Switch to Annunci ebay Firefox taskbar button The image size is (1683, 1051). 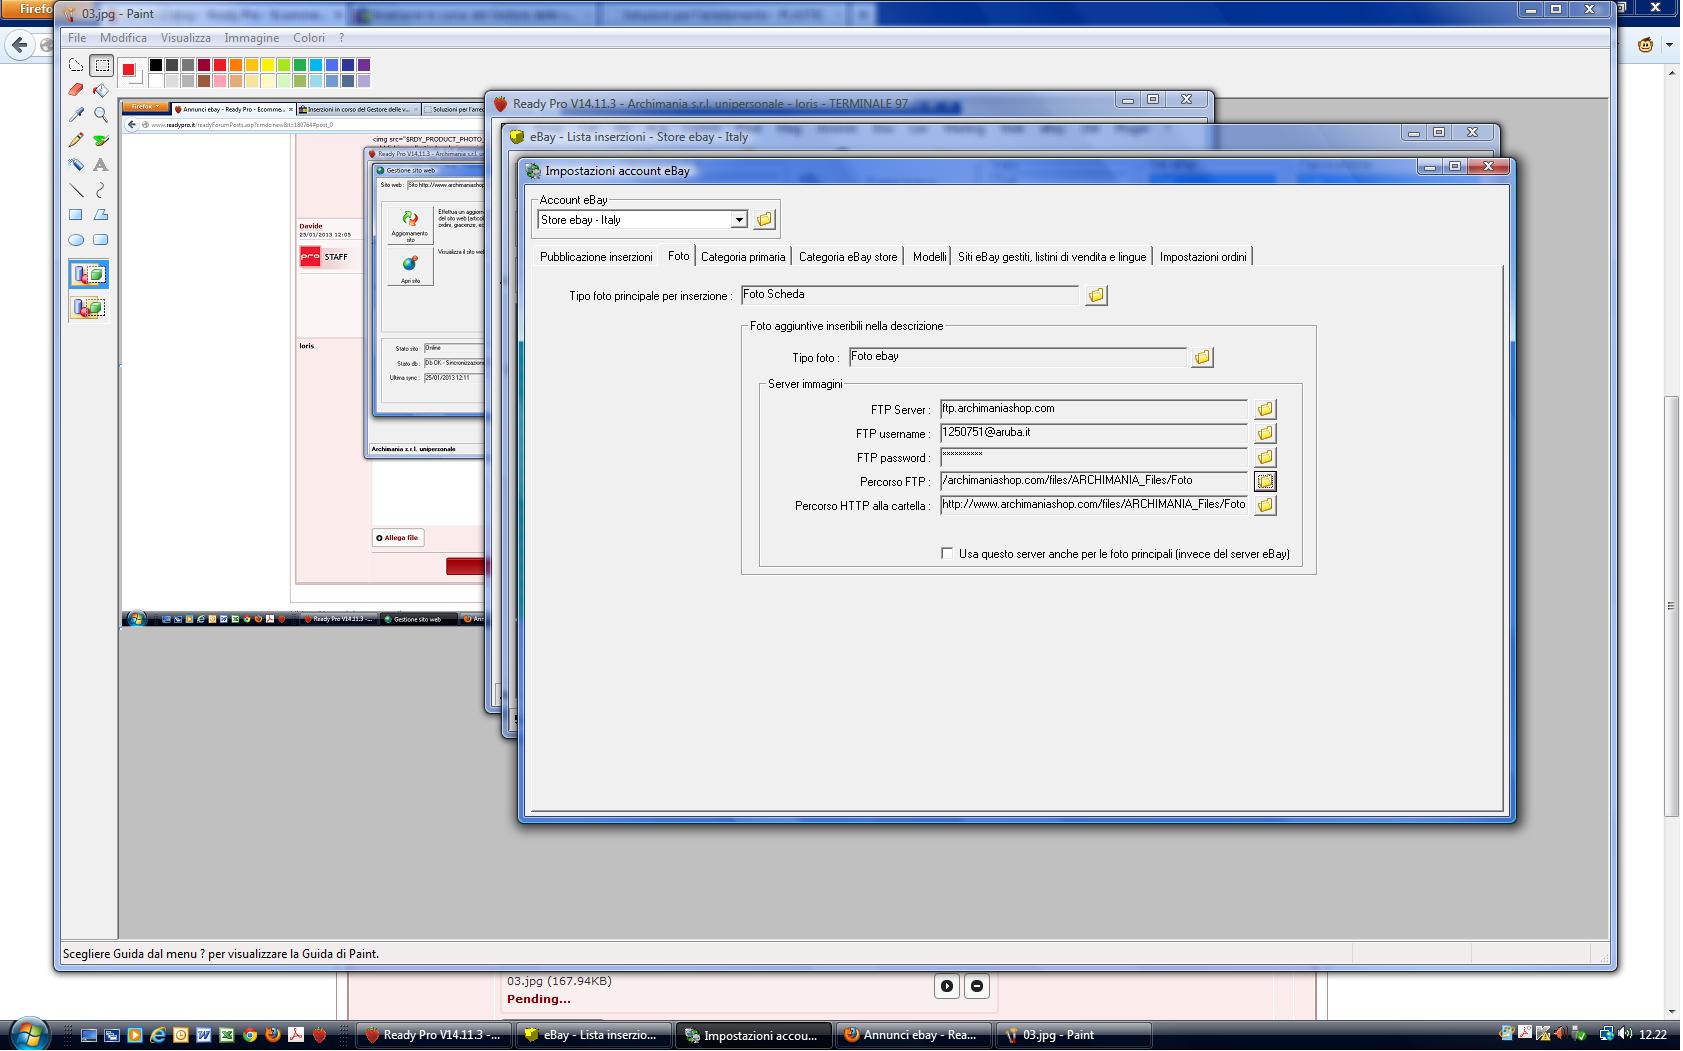[913, 1035]
